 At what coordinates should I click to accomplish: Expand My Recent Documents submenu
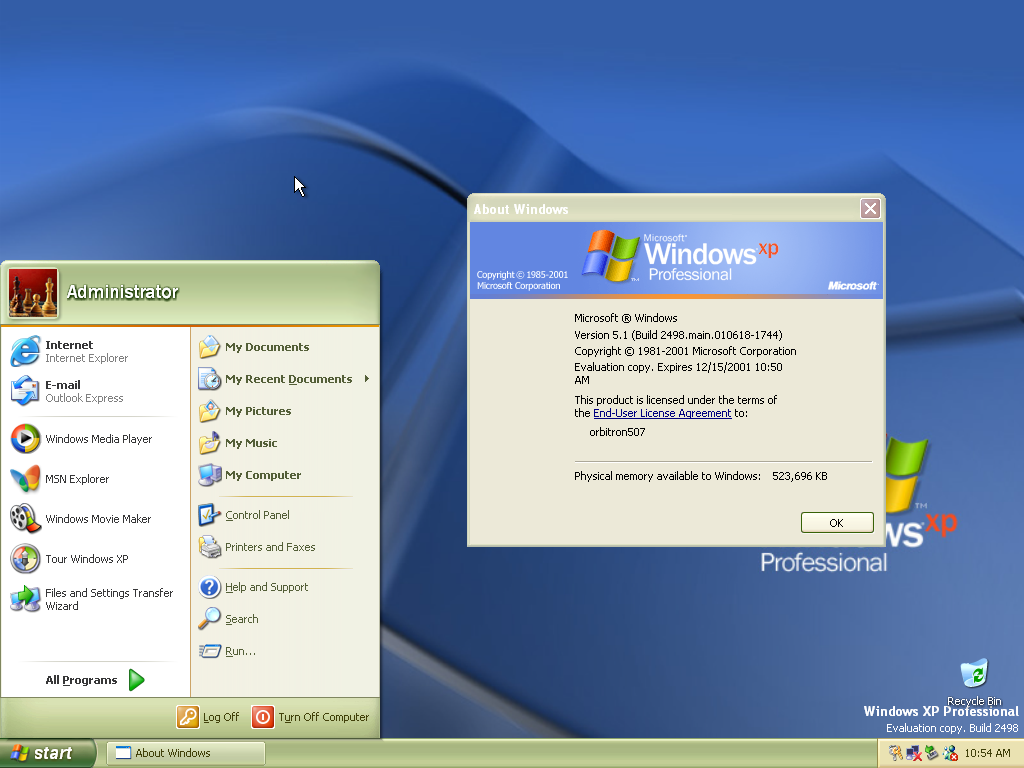coord(285,379)
